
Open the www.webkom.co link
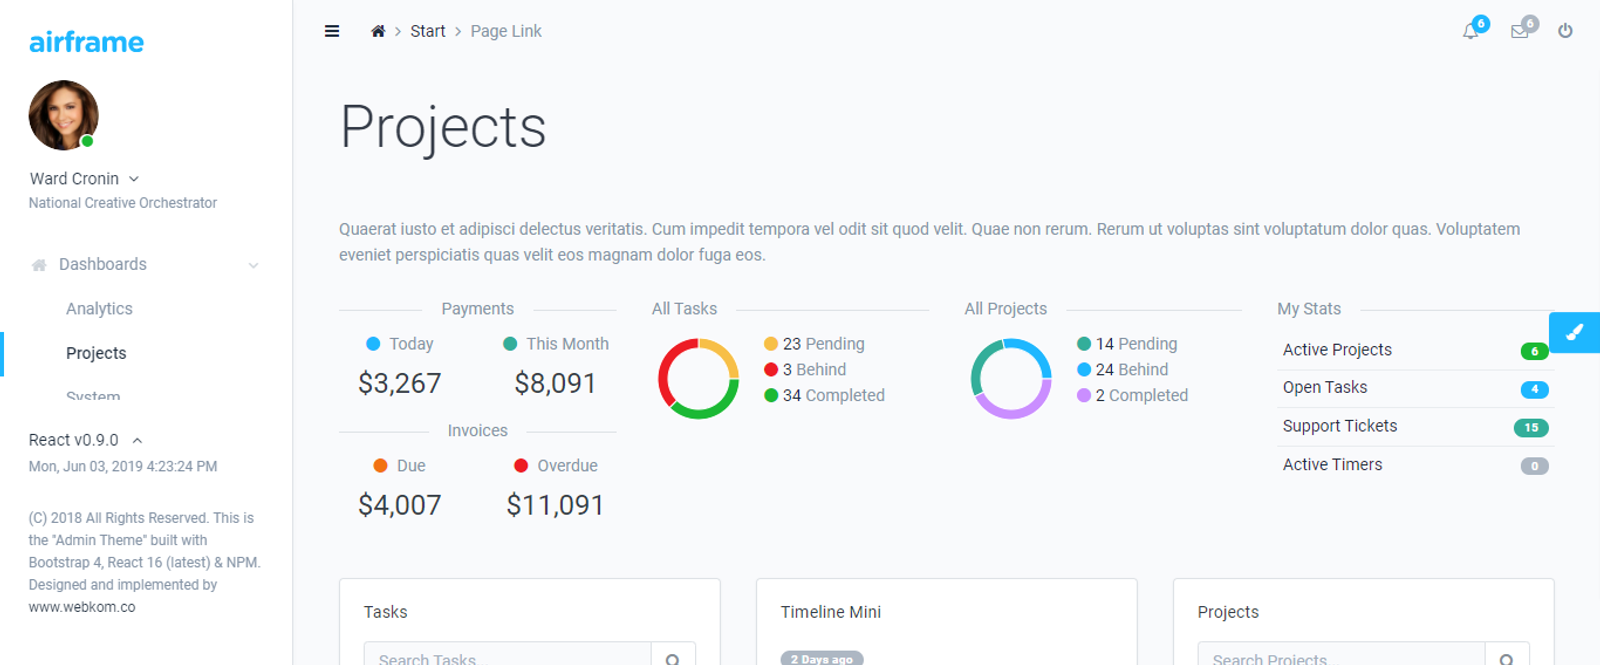(x=82, y=607)
